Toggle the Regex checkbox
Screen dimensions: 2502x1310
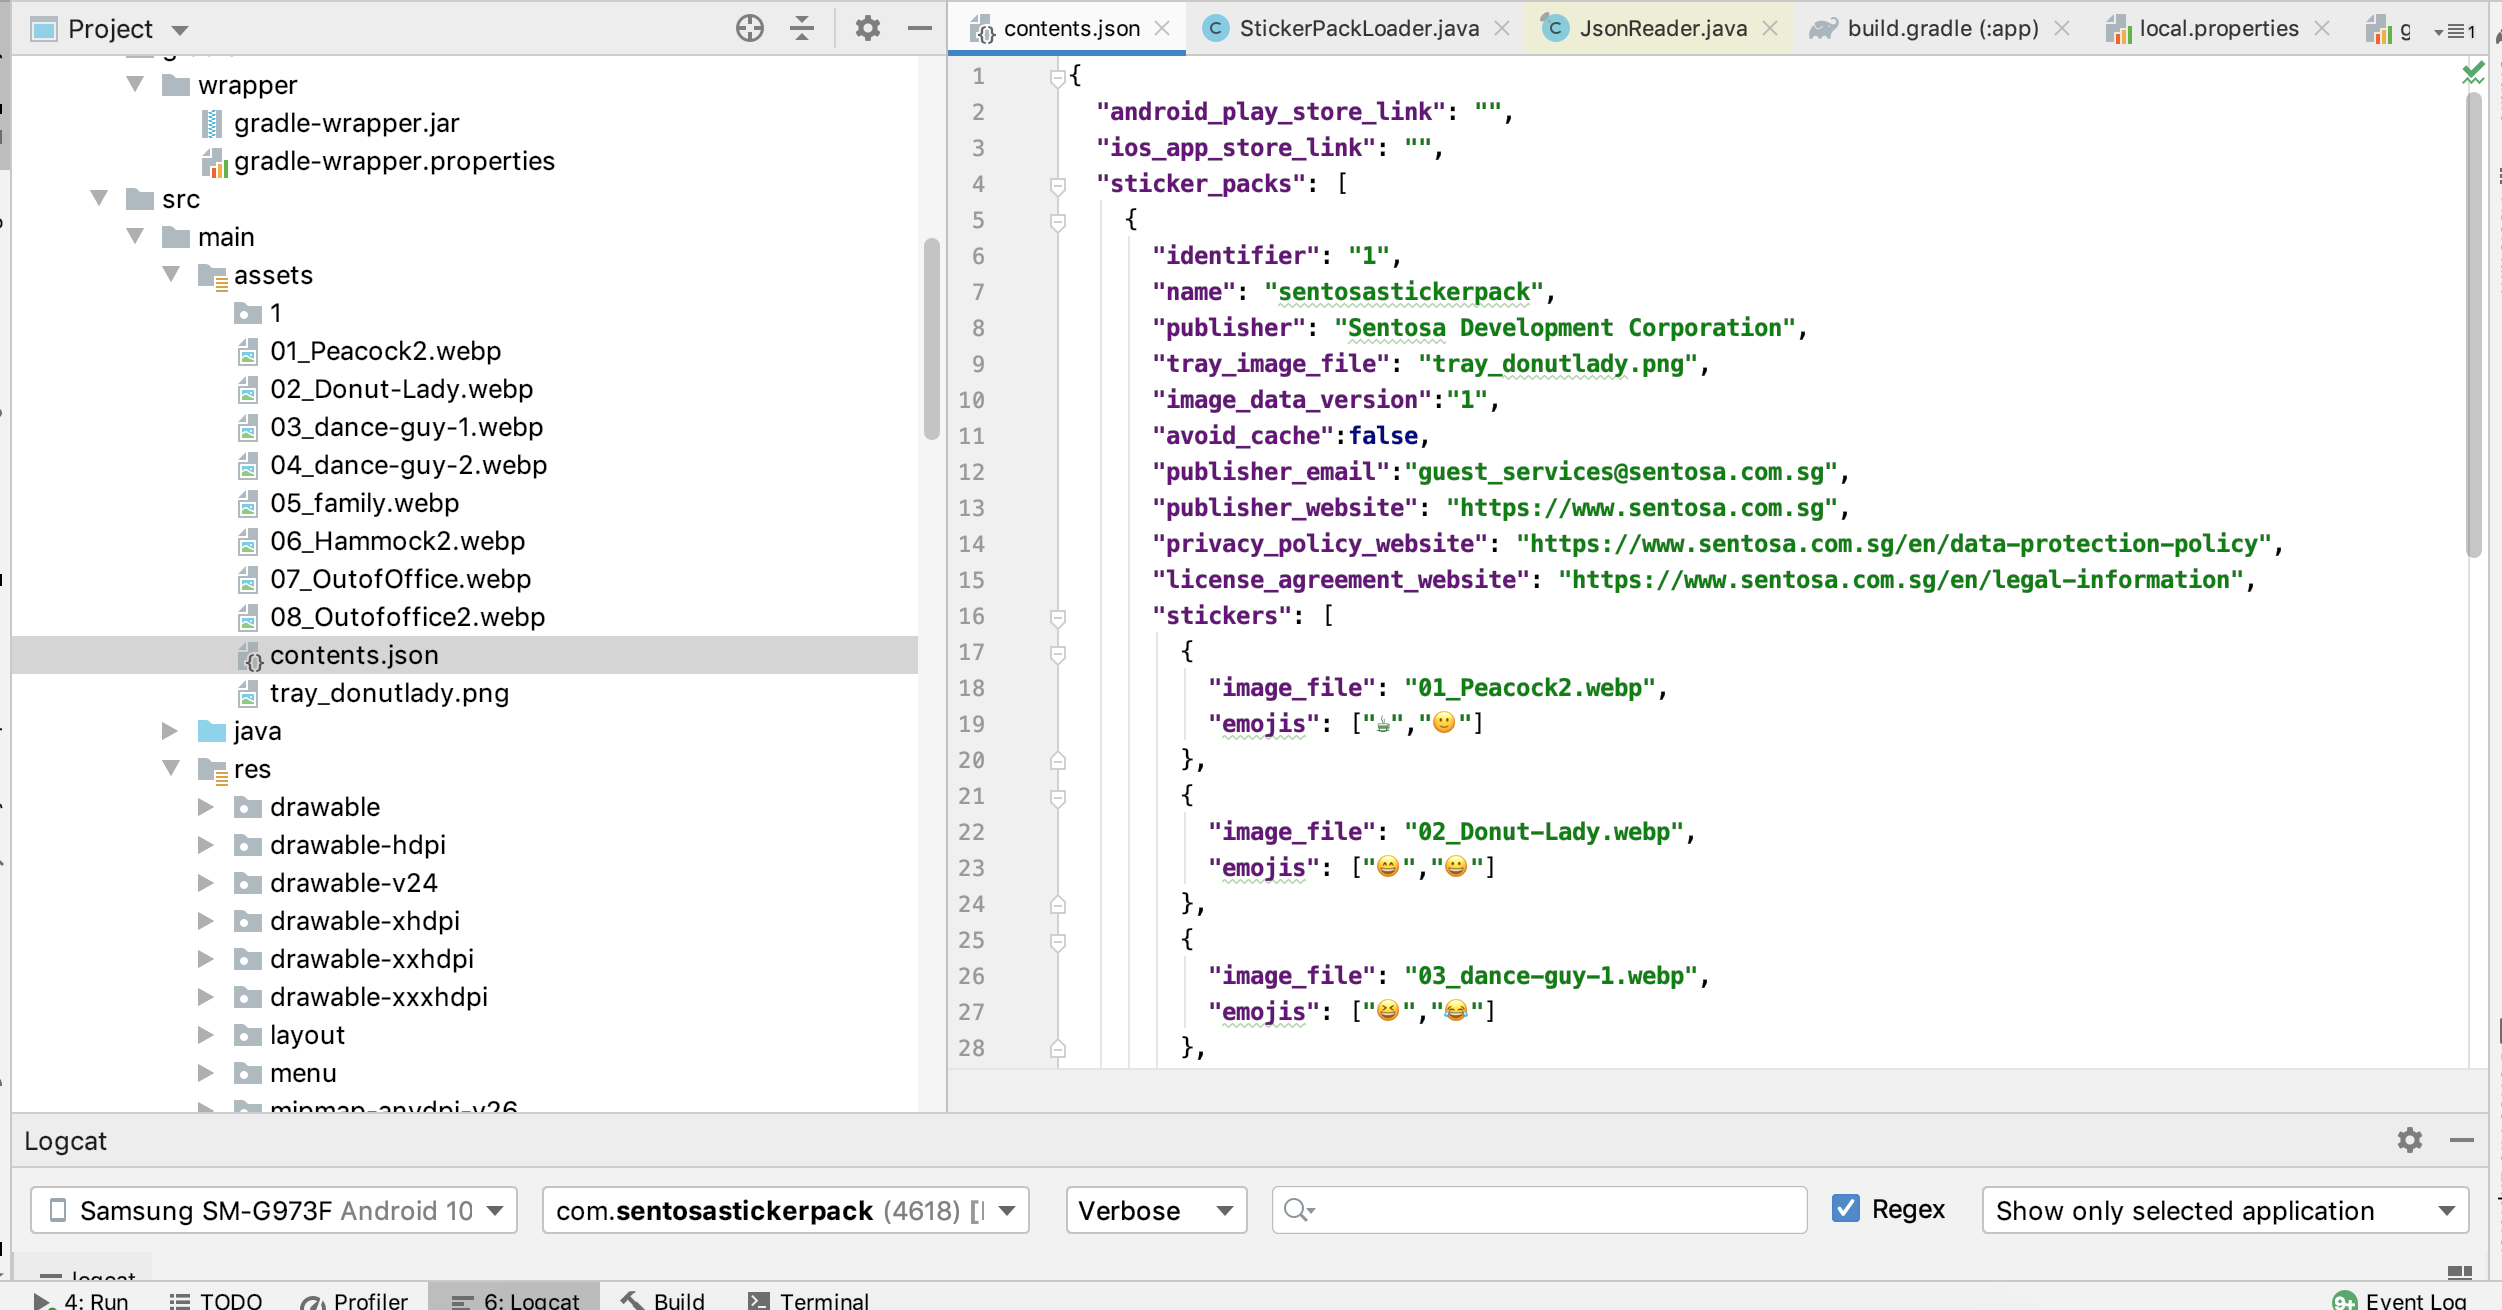(1846, 1208)
